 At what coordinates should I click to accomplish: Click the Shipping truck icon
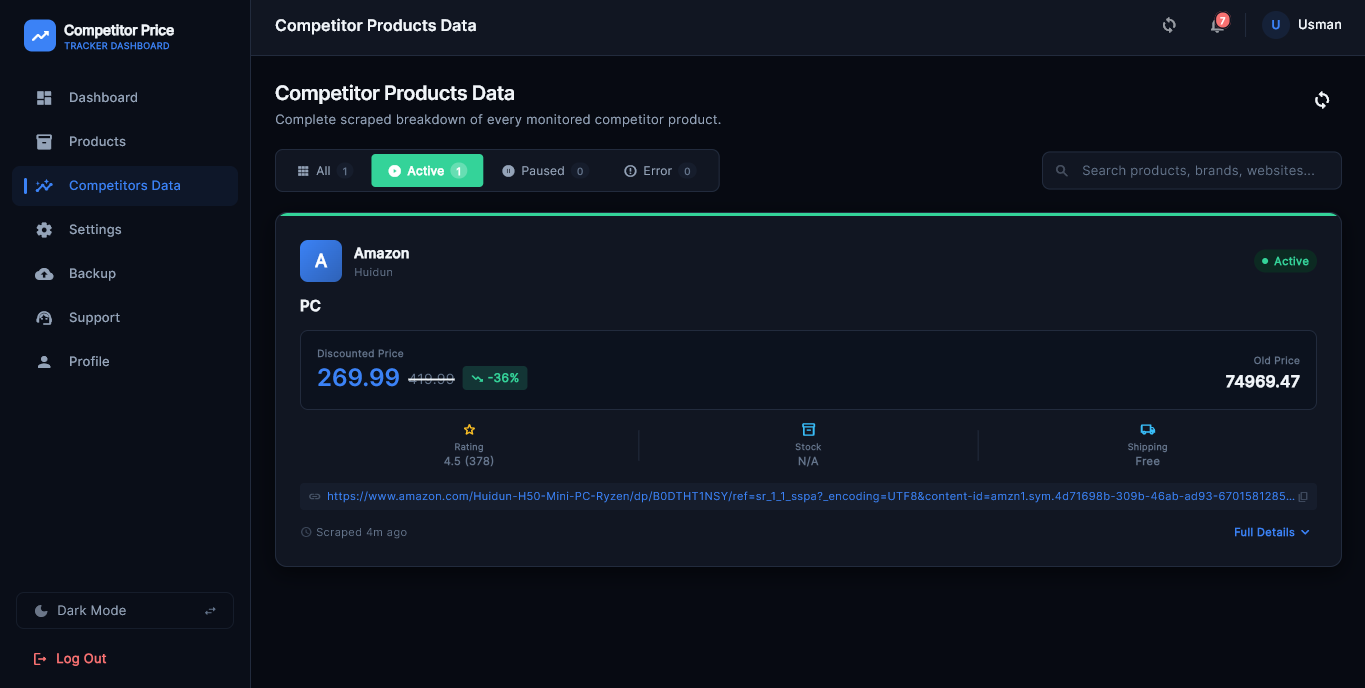point(1147,430)
